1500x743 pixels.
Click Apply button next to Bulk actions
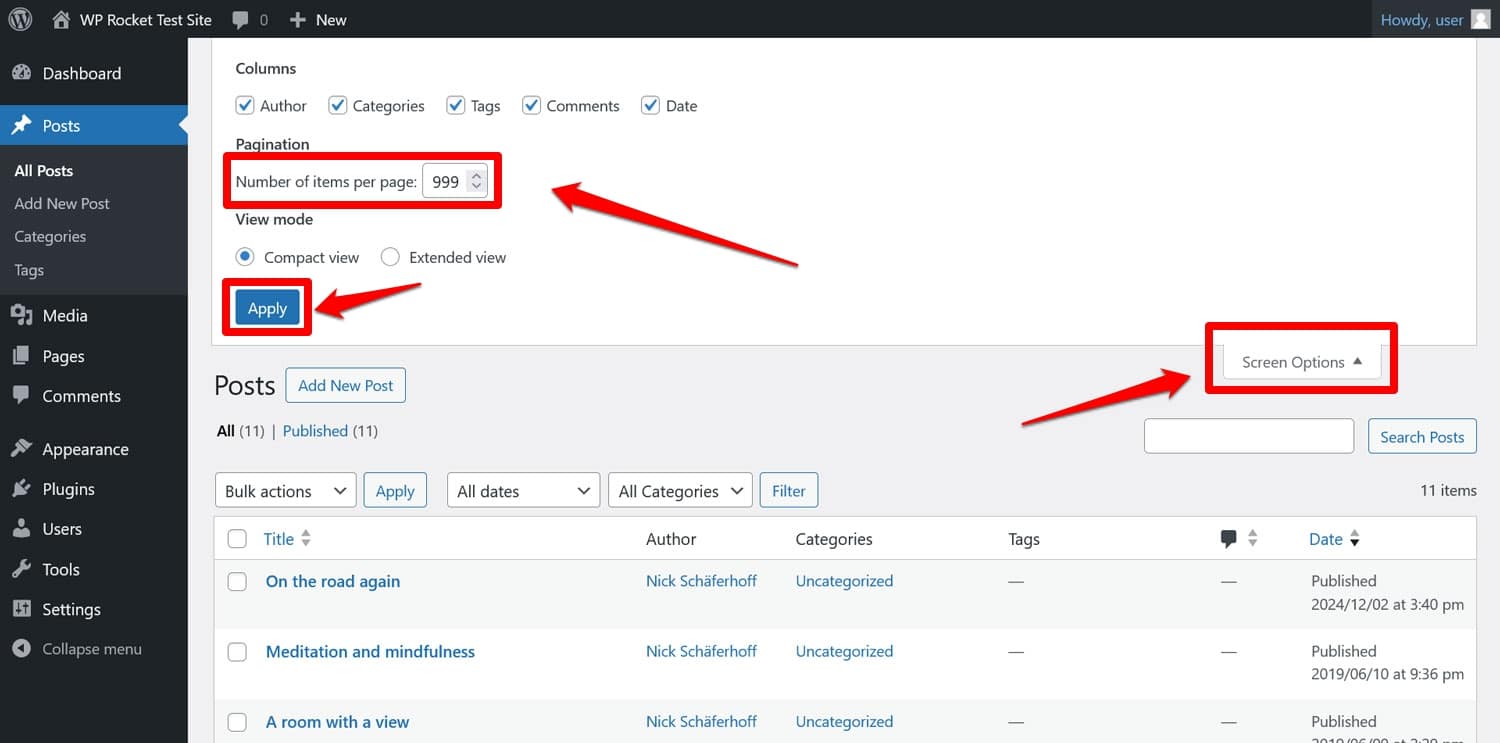point(395,491)
